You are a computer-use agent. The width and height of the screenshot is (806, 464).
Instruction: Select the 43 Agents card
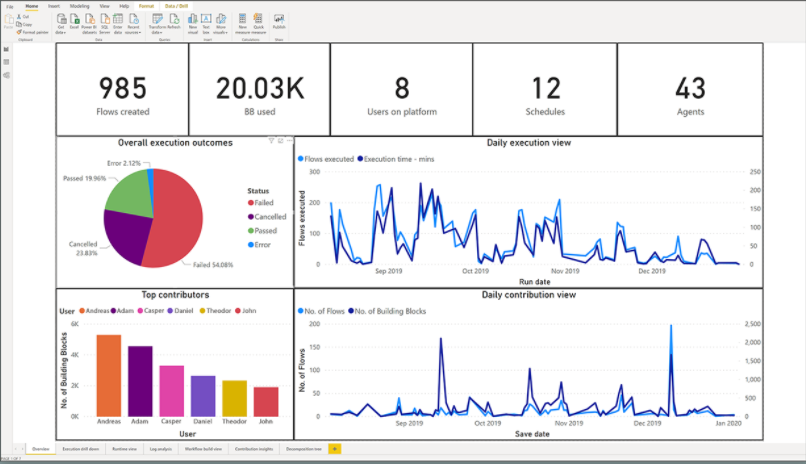tap(690, 89)
